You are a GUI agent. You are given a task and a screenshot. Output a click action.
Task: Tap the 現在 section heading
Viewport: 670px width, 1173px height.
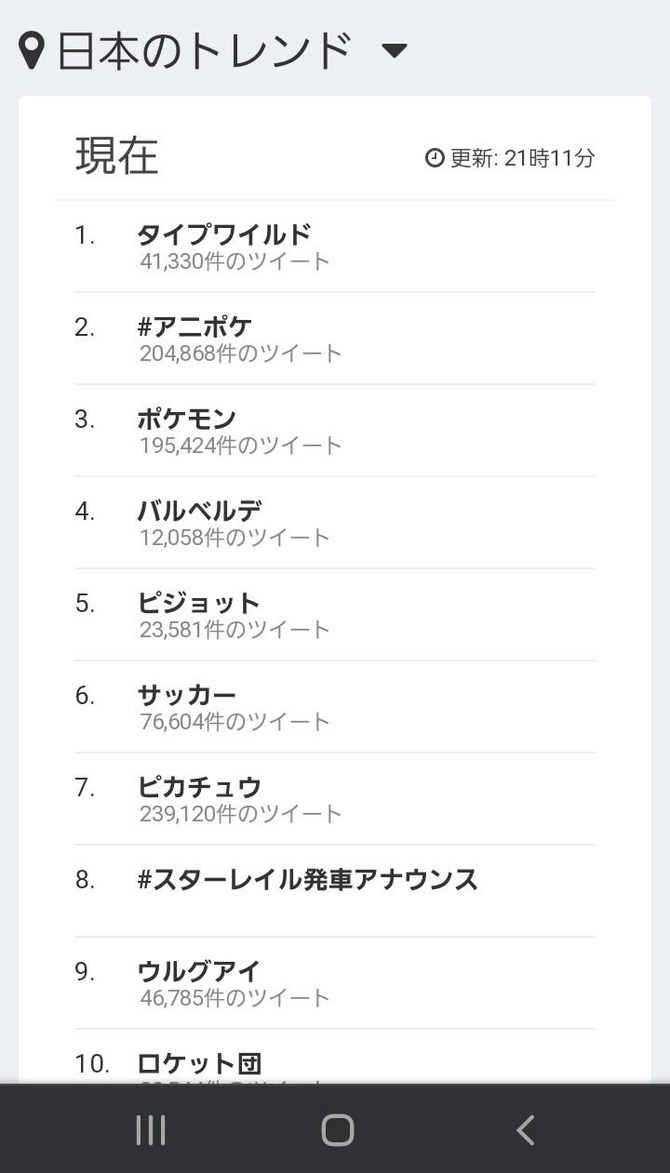tap(117, 157)
